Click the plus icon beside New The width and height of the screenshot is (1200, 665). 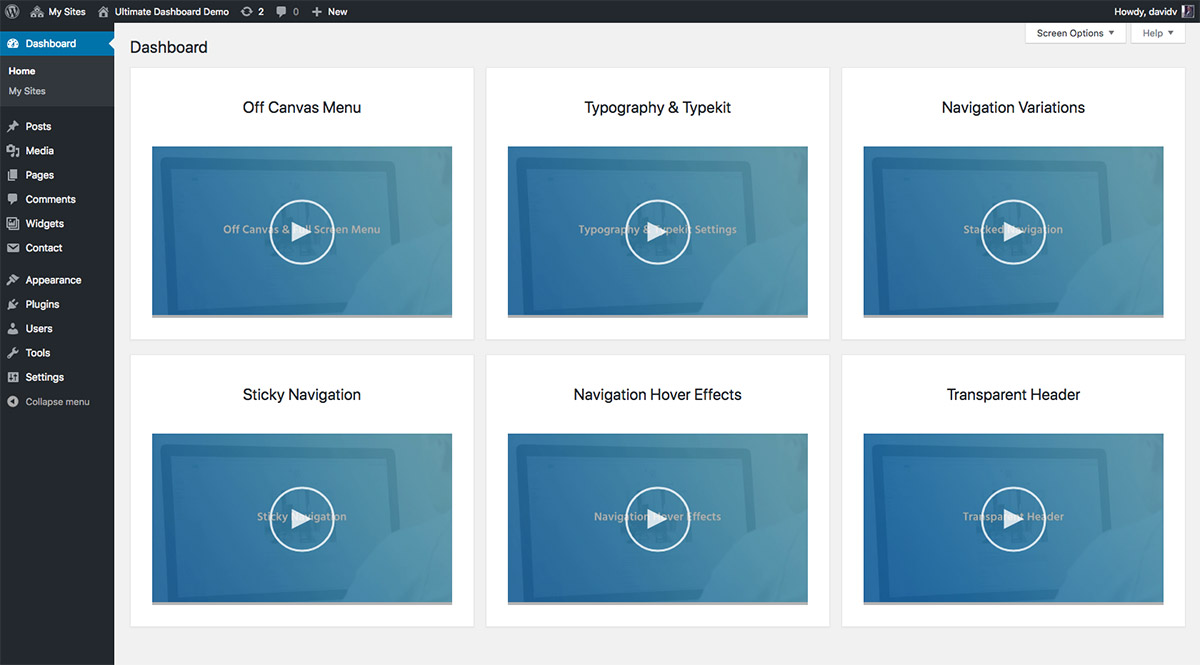316,11
